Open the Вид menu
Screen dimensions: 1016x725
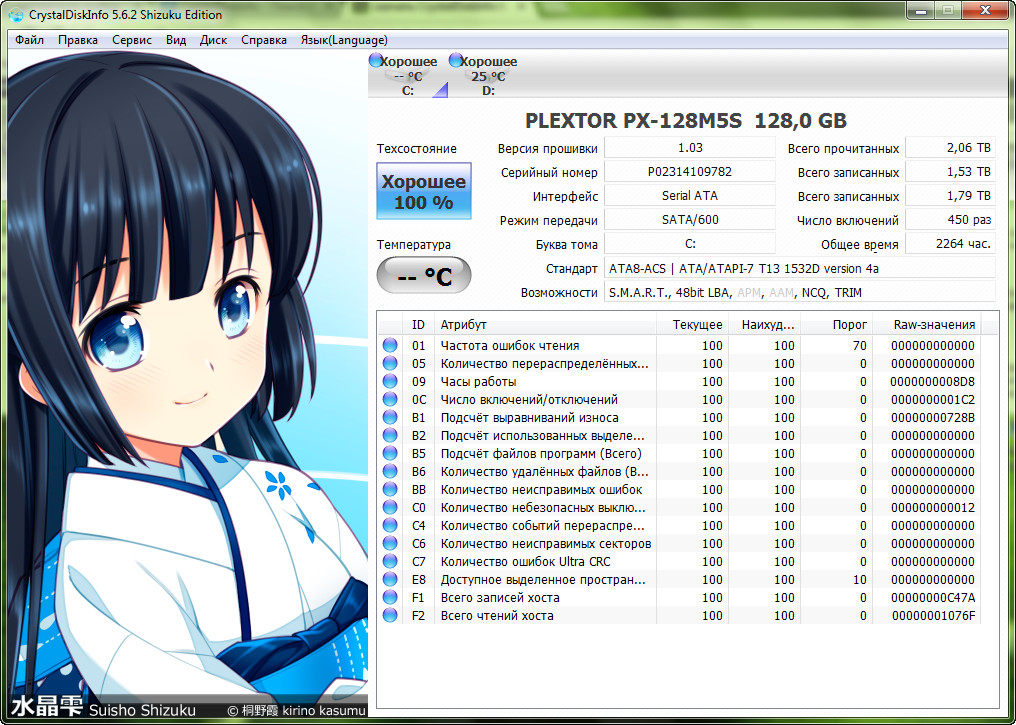[x=176, y=40]
